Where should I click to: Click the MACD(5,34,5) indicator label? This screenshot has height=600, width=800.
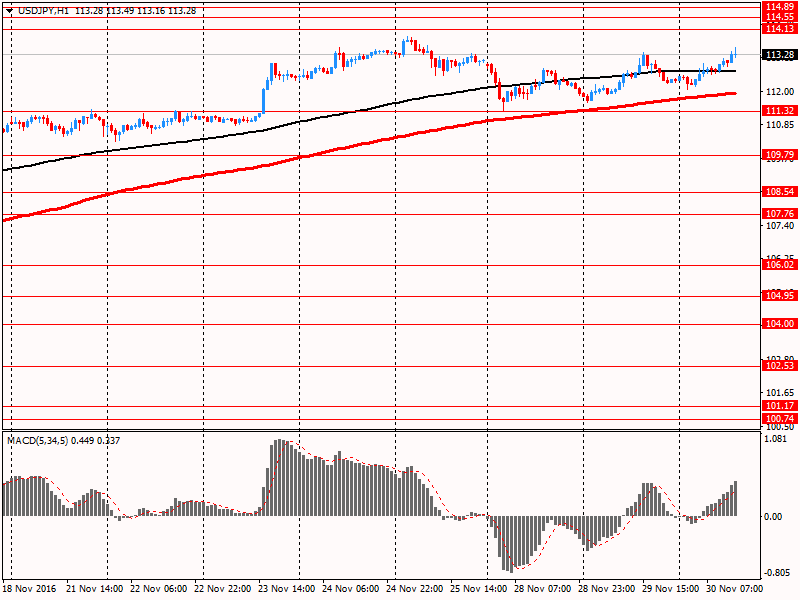click(x=39, y=440)
